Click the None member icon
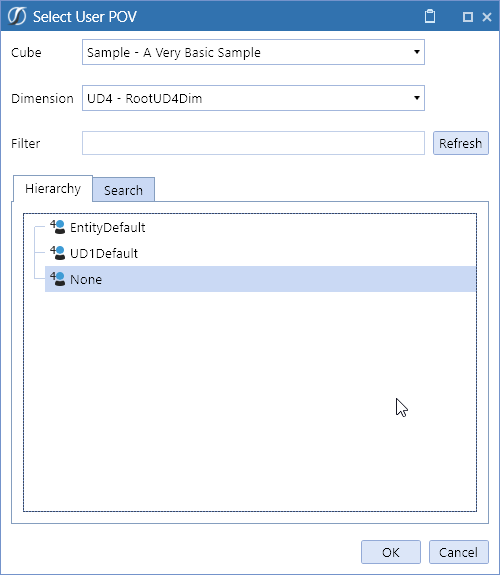Screen dimensions: 500x575 pyautogui.click(x=58, y=279)
